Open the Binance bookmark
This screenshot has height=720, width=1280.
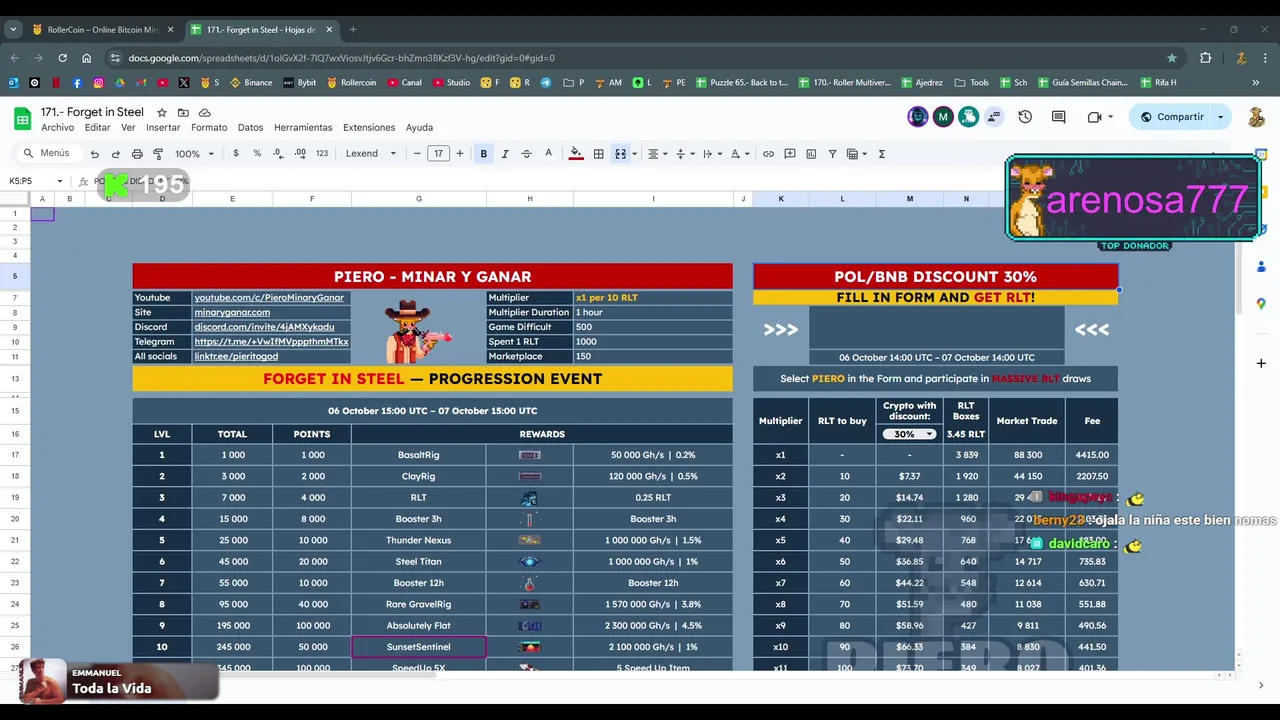point(251,83)
